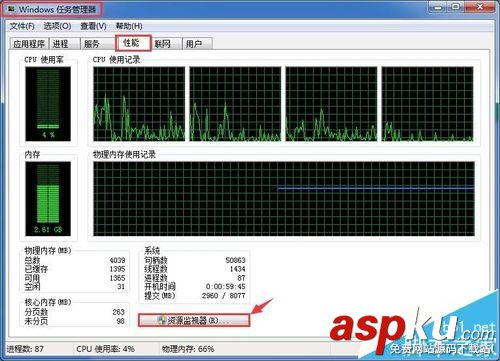Switch to the 应用程序 tab
500x361 pixels.
click(x=29, y=44)
